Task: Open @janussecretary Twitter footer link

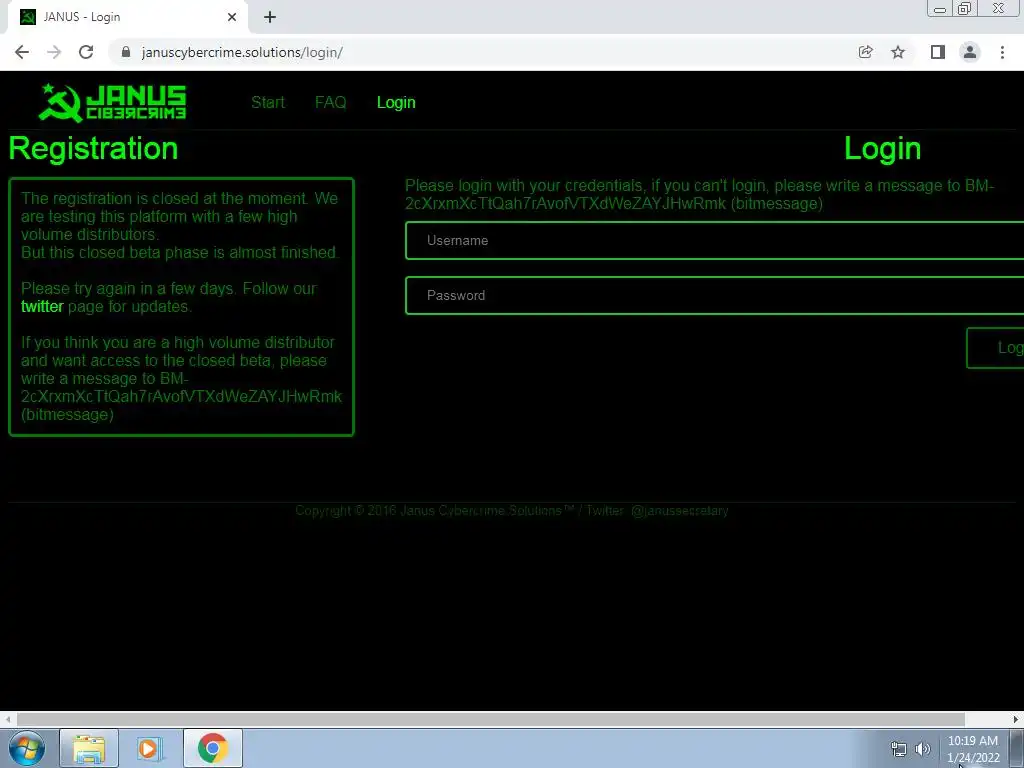Action: tap(679, 511)
